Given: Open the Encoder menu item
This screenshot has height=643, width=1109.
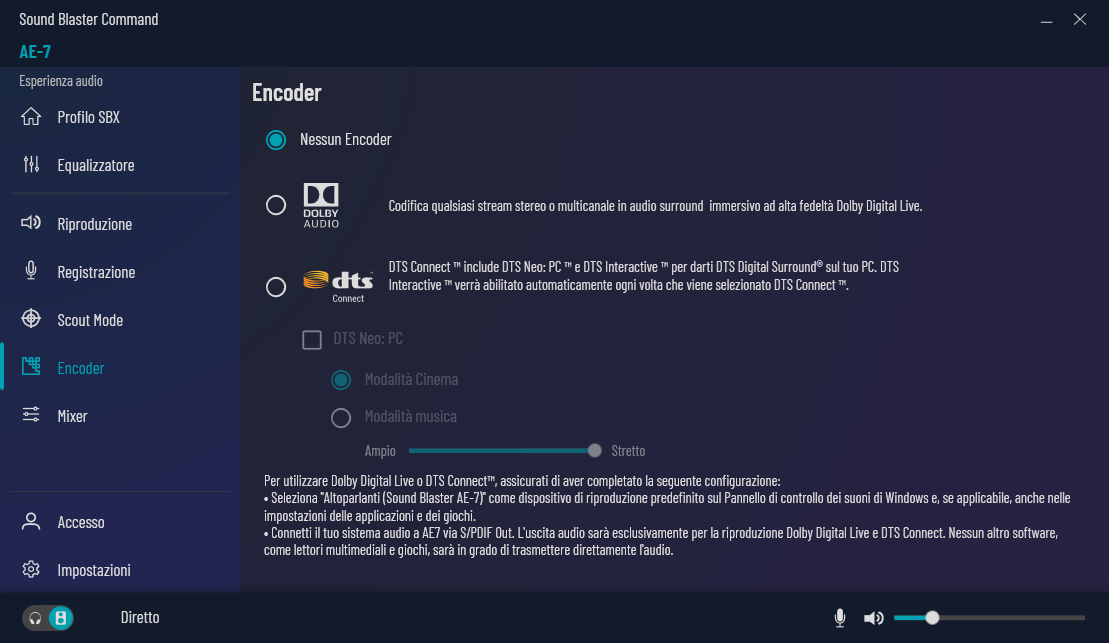Looking at the screenshot, I should click(80, 368).
